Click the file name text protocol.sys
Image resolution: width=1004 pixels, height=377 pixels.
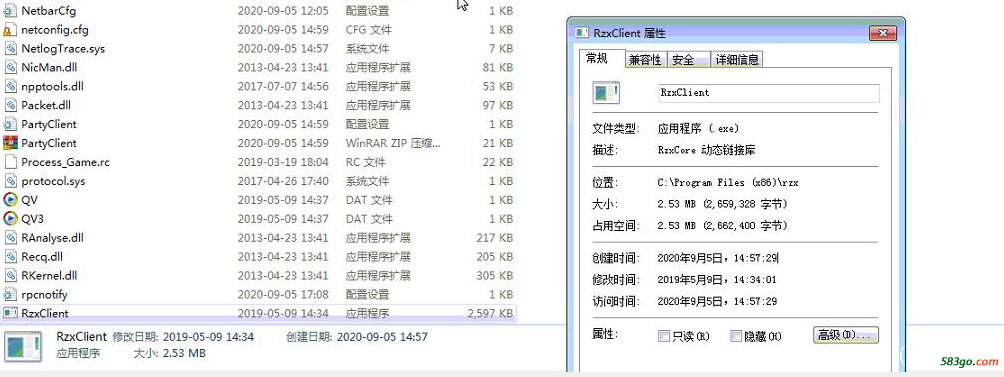pyautogui.click(x=53, y=181)
